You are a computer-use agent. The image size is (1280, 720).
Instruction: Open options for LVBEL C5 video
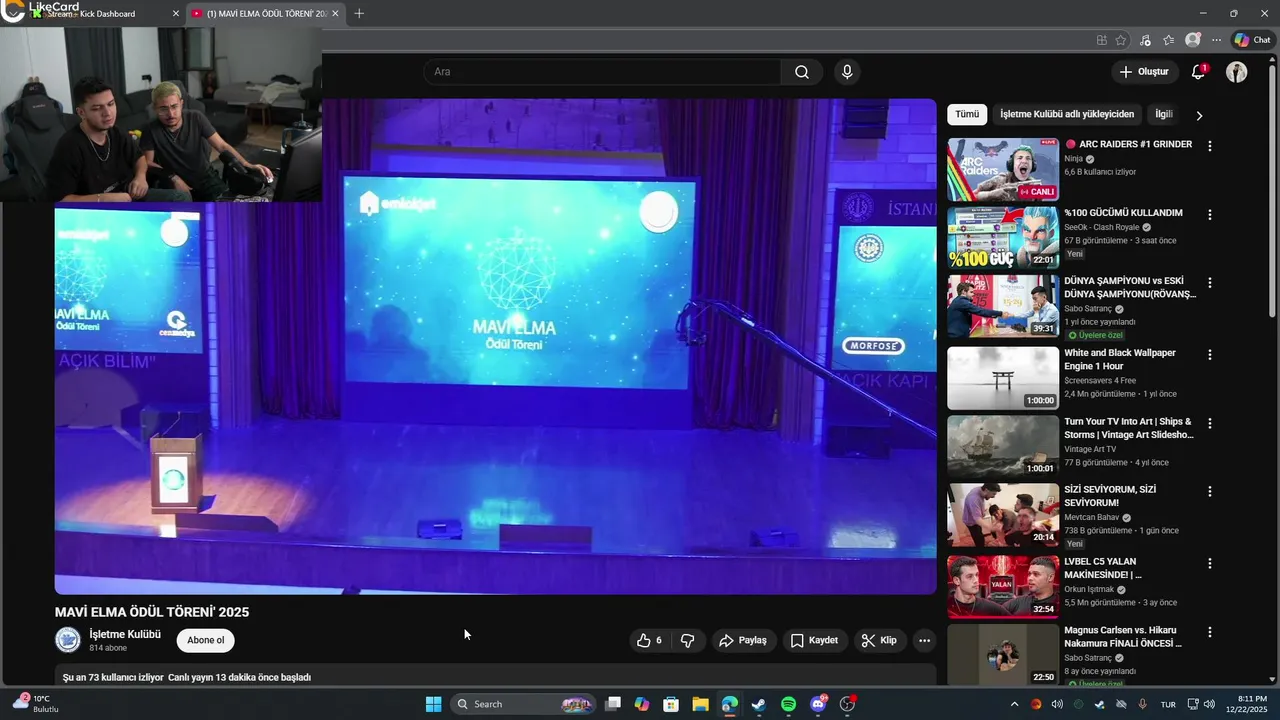[1210, 563]
